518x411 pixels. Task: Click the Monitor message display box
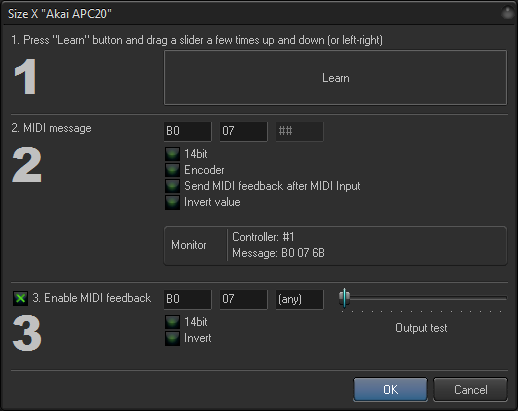335,246
